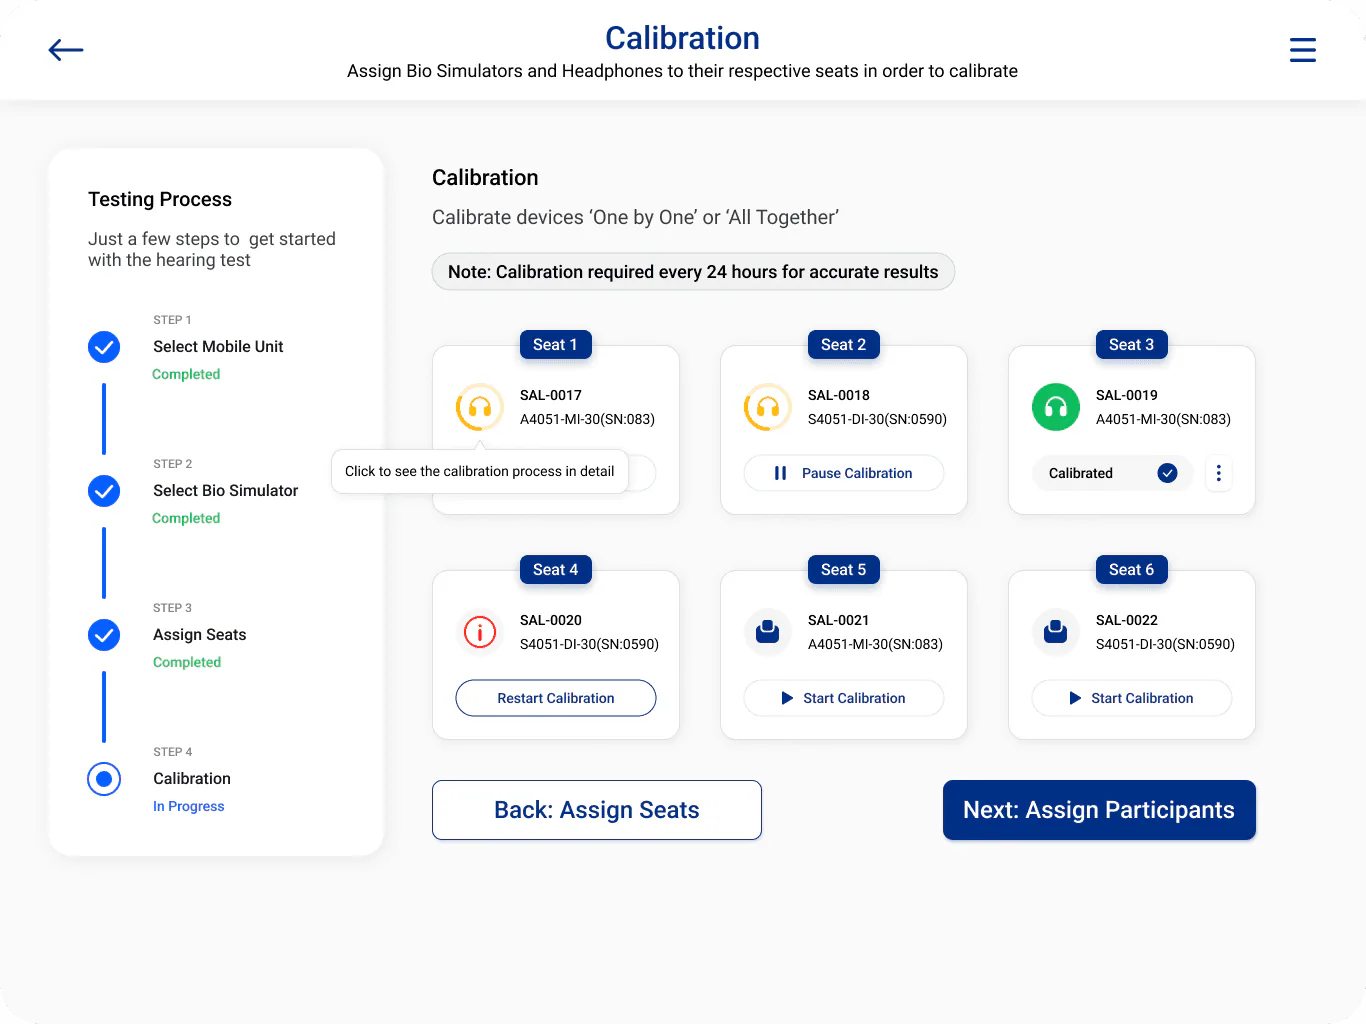Click the Seat 2 label tab
This screenshot has width=1366, height=1024.
point(844,344)
